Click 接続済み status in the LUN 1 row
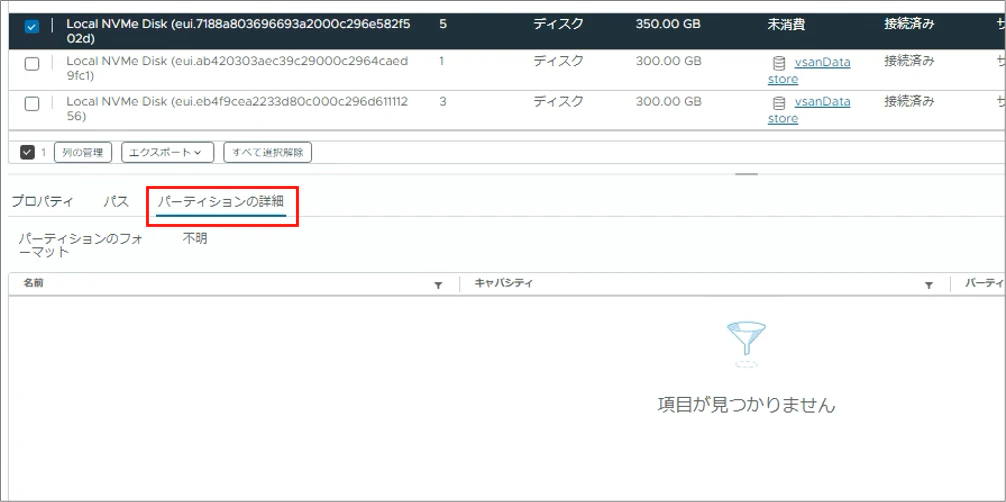 tap(909, 62)
